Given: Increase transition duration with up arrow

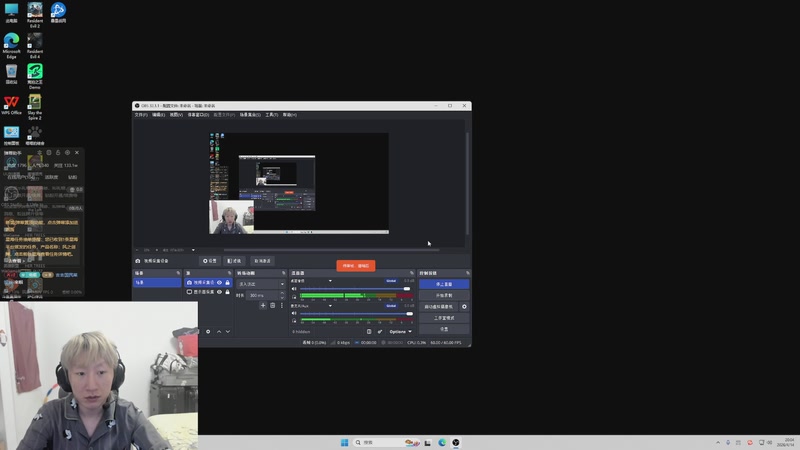Looking at the screenshot, I should tap(282, 293).
